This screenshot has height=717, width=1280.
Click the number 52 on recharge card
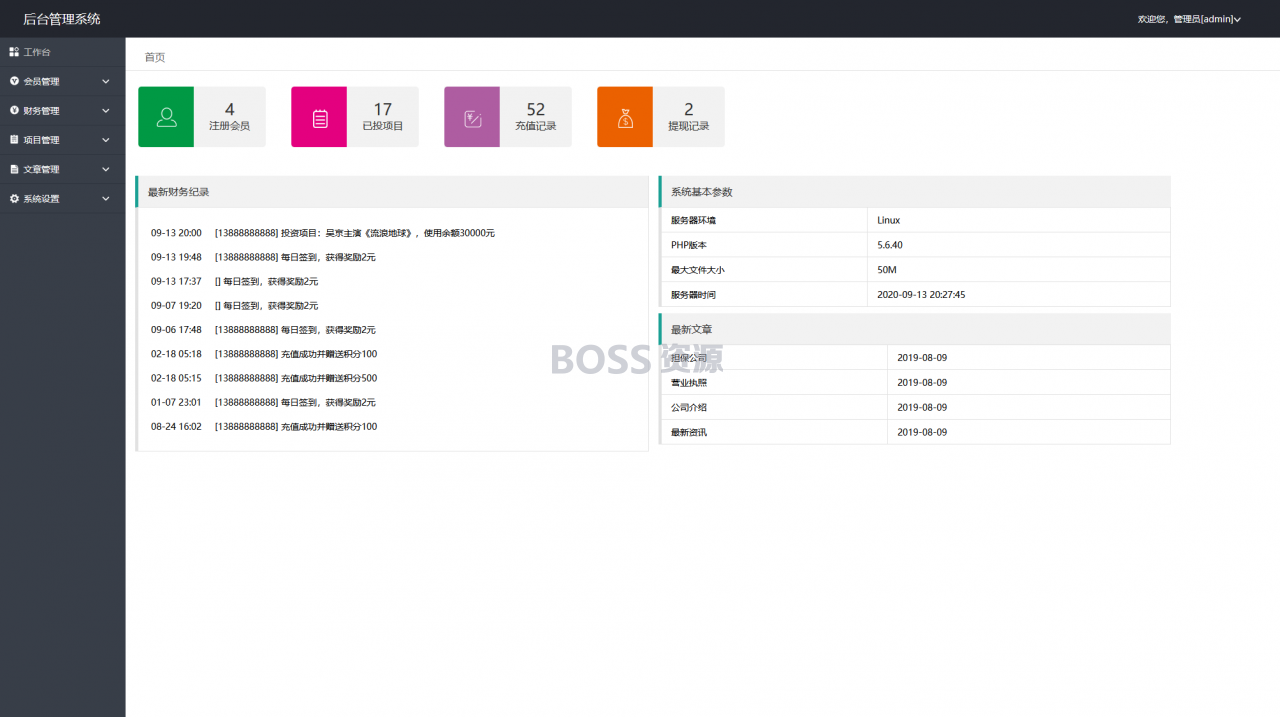pyautogui.click(x=536, y=109)
